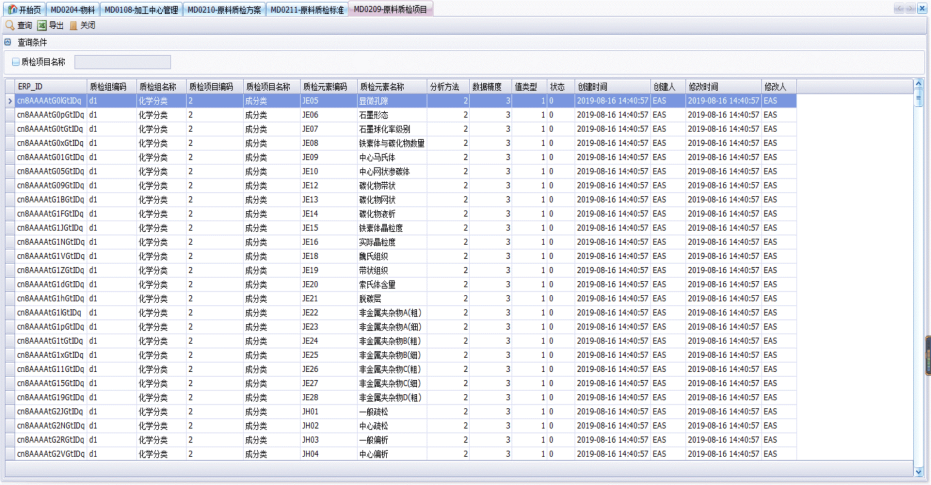931x485 pixels.
Task: Select cell 魏氏组织
Action: click(x=392, y=256)
